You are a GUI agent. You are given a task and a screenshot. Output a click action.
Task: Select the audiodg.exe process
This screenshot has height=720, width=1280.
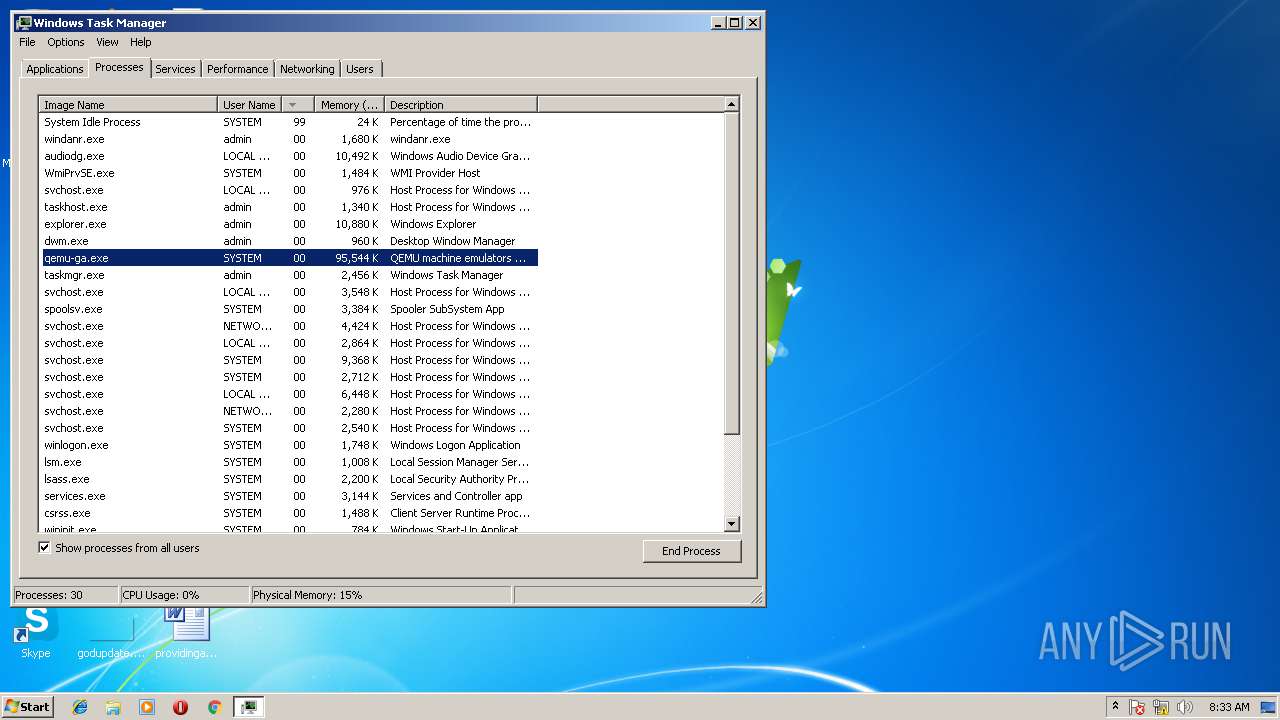click(289, 156)
